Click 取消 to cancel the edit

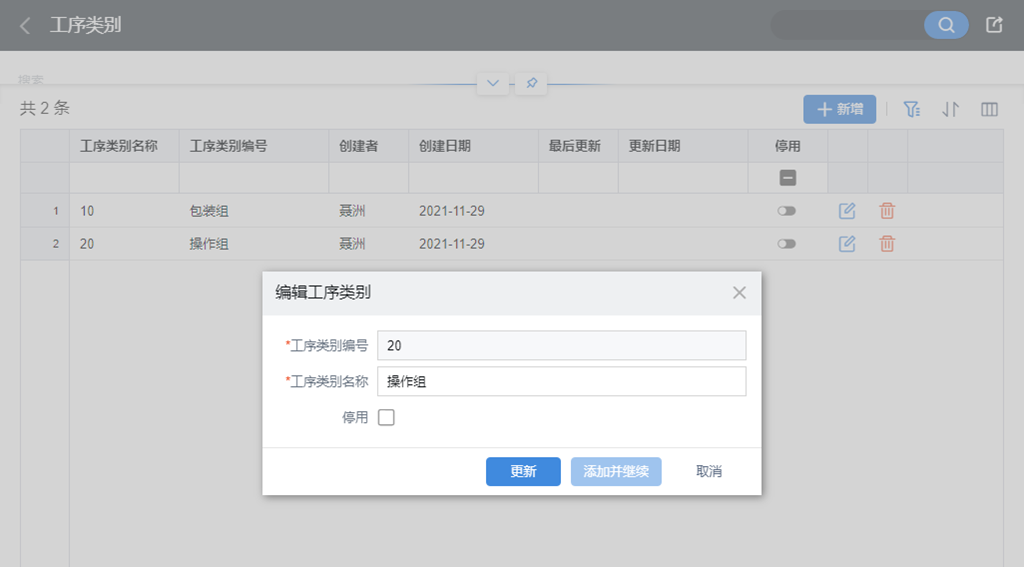point(709,471)
